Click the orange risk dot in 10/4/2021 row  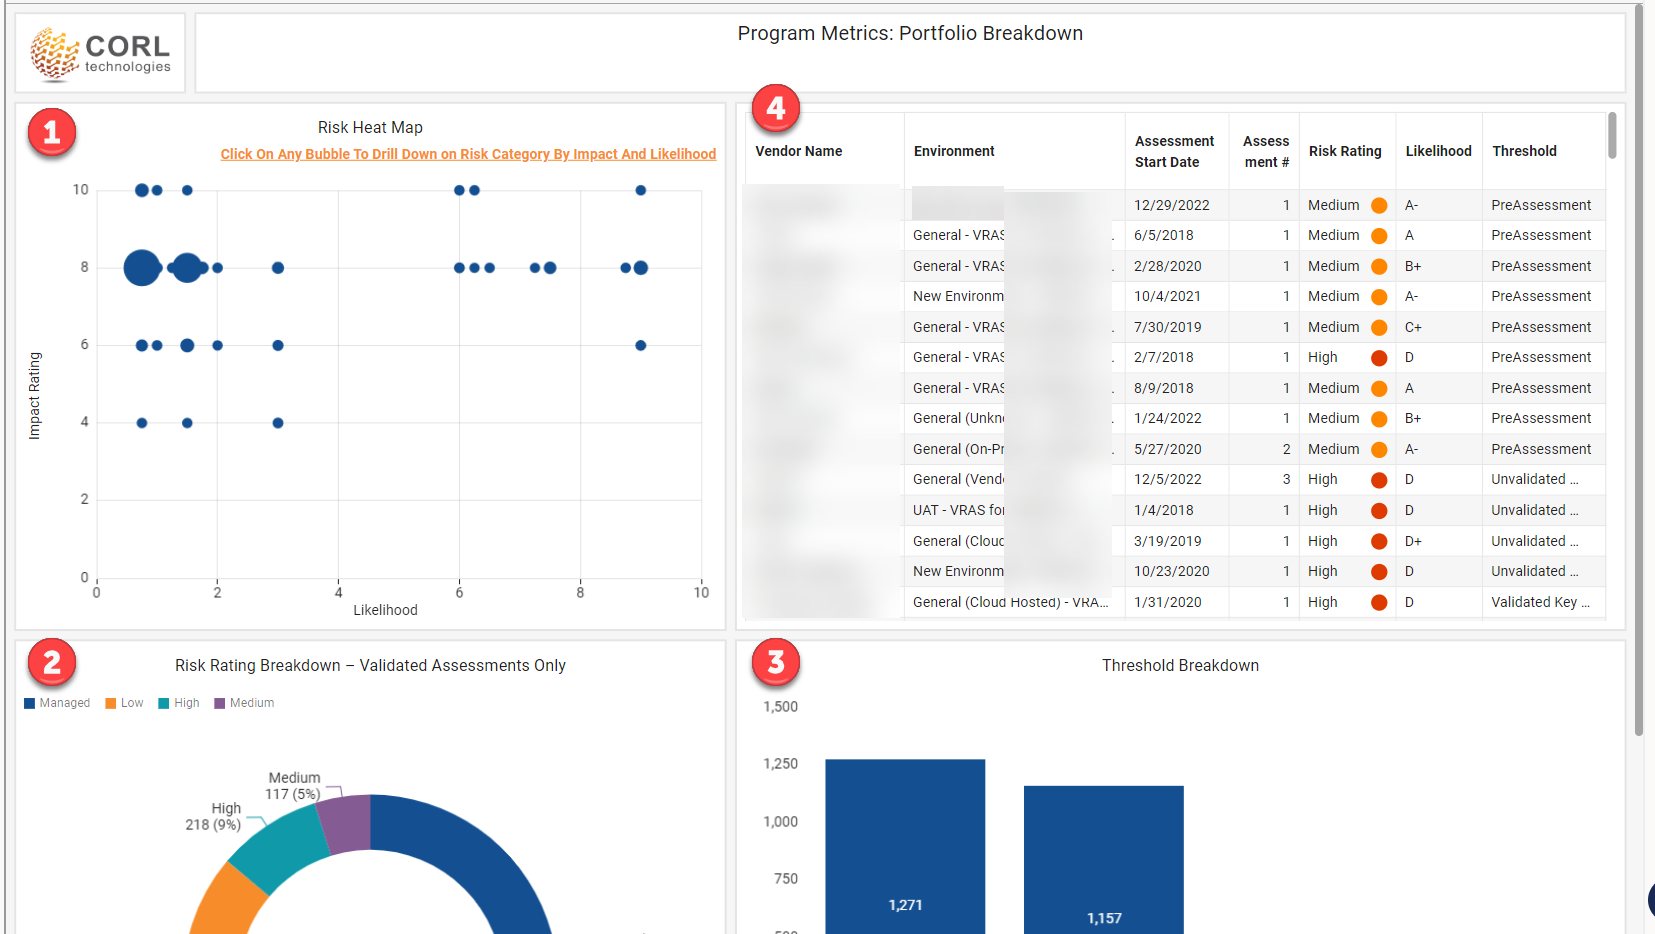coord(1379,297)
